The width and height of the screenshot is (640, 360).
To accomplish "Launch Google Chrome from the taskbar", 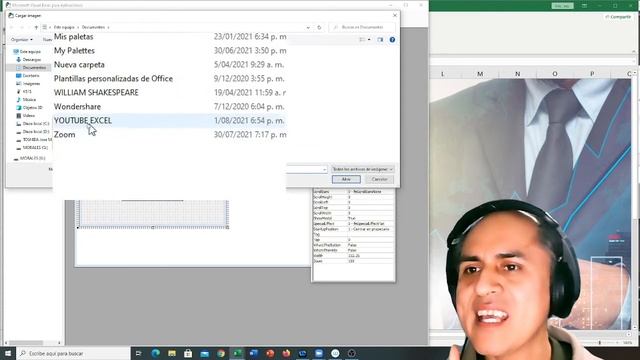I will point(221,353).
